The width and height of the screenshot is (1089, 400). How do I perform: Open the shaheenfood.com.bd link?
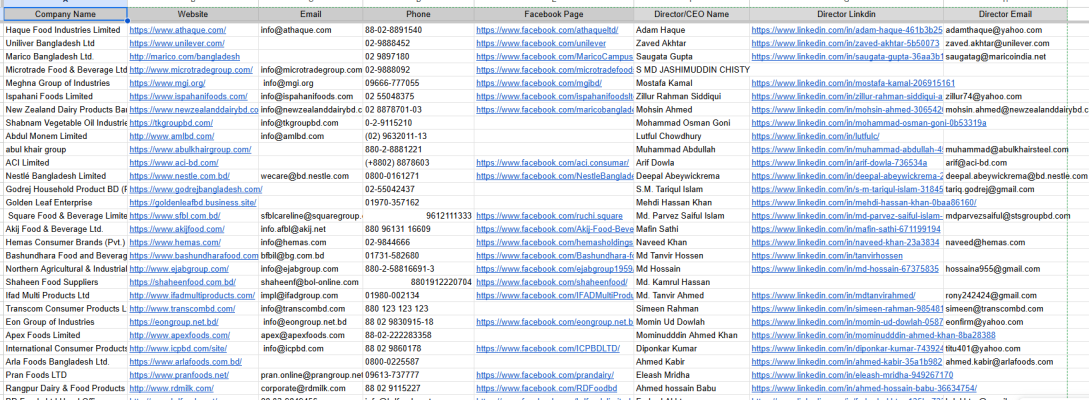click(183, 282)
